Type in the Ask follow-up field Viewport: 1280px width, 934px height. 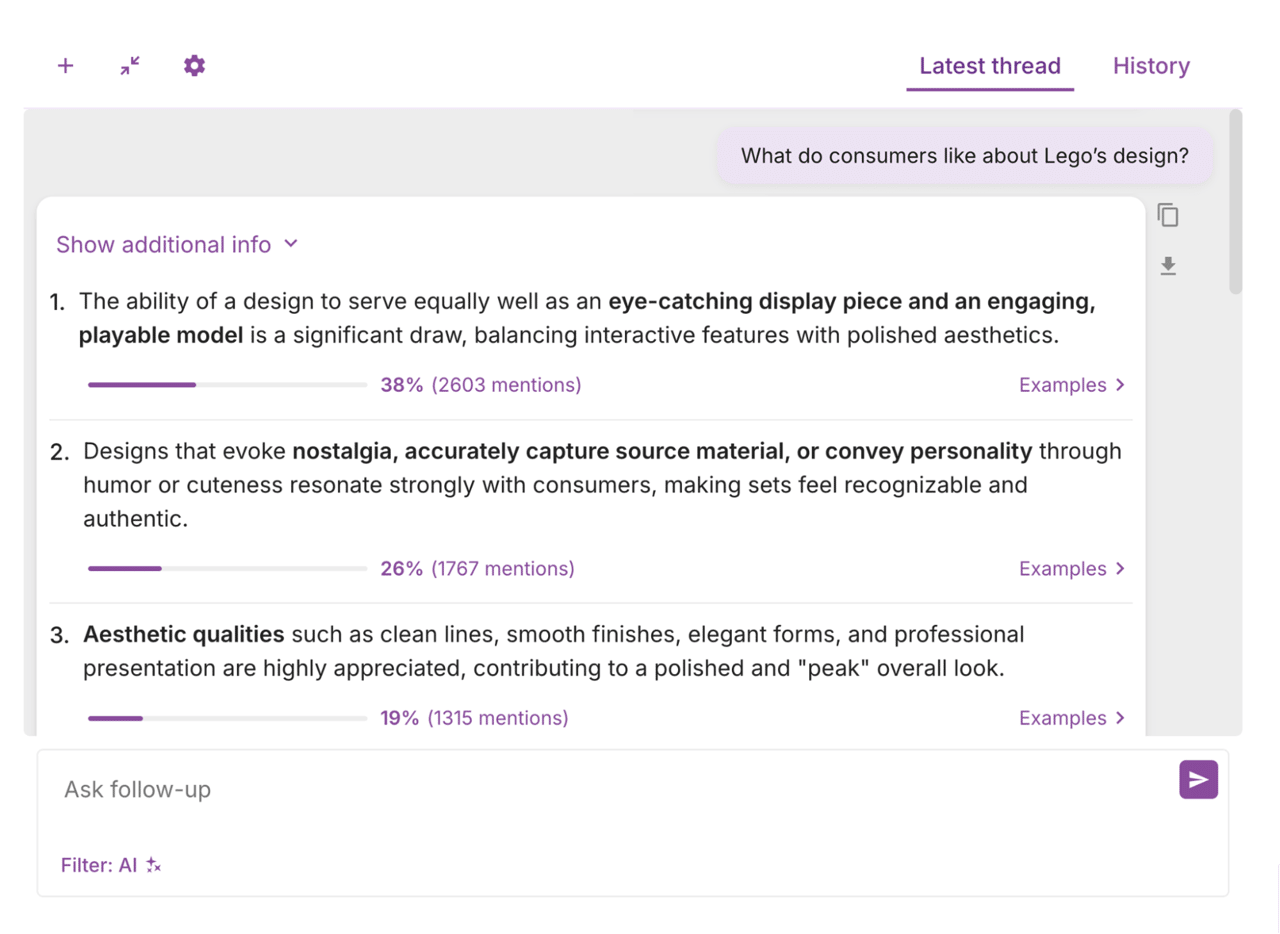[x=600, y=790]
